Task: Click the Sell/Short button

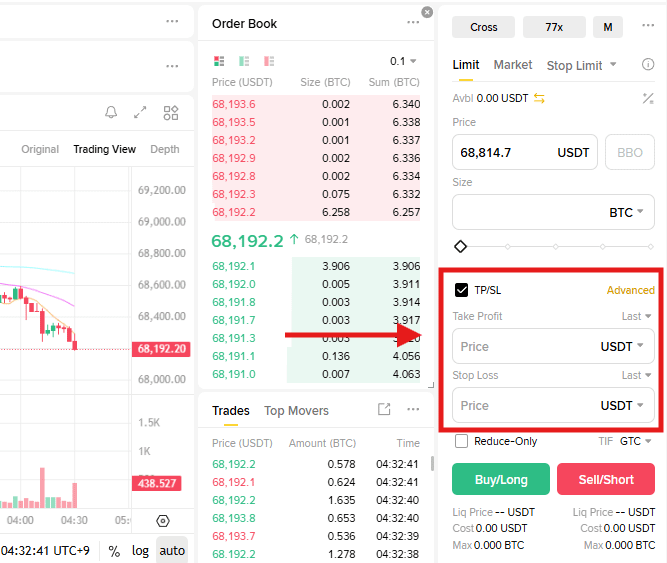Action: pyautogui.click(x=606, y=479)
